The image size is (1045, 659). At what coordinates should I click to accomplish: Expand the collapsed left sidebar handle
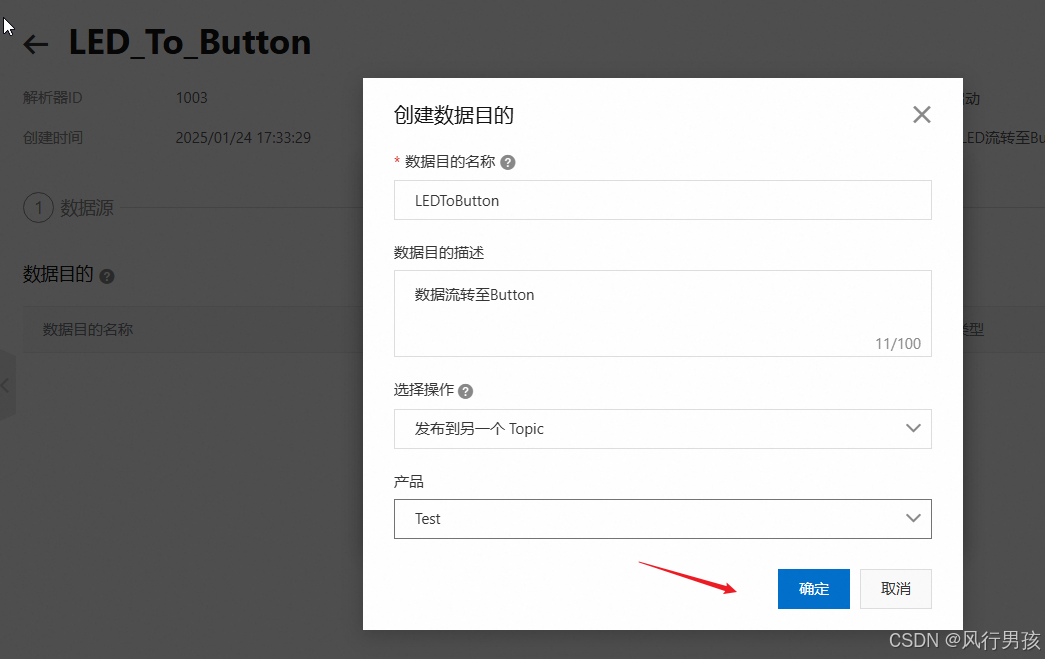coord(7,385)
